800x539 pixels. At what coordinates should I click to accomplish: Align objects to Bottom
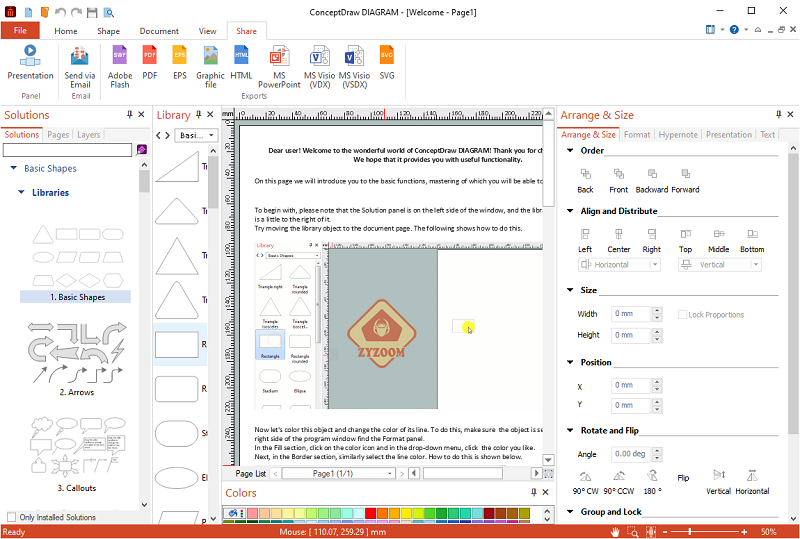click(752, 240)
